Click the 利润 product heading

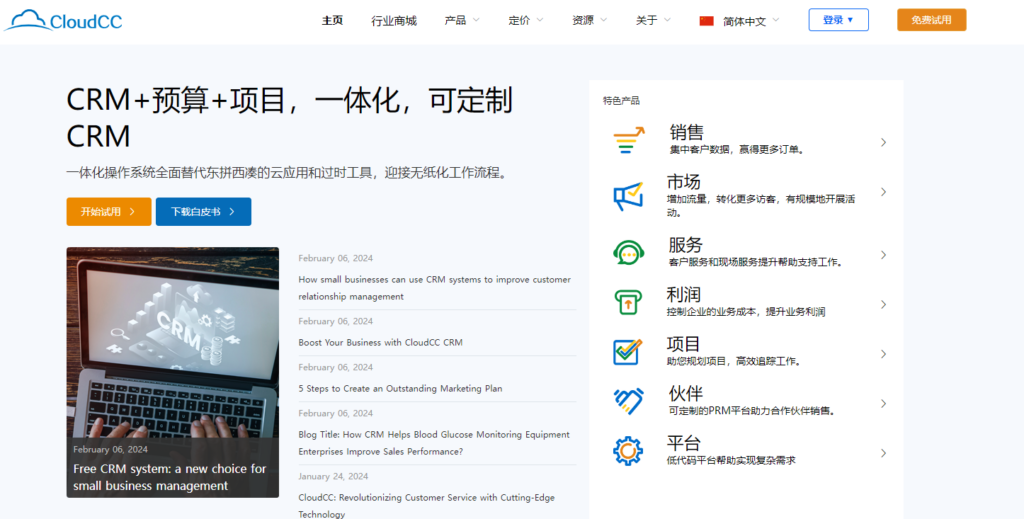click(x=684, y=294)
